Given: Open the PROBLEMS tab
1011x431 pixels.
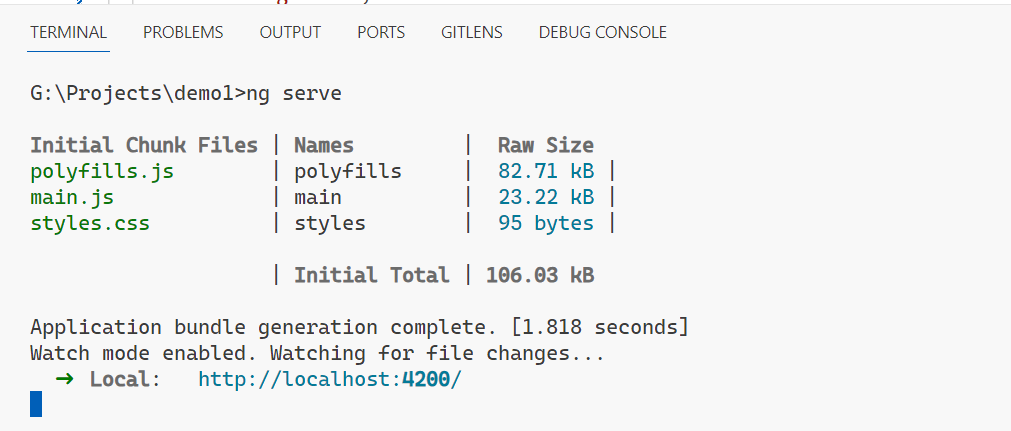Looking at the screenshot, I should 183,32.
